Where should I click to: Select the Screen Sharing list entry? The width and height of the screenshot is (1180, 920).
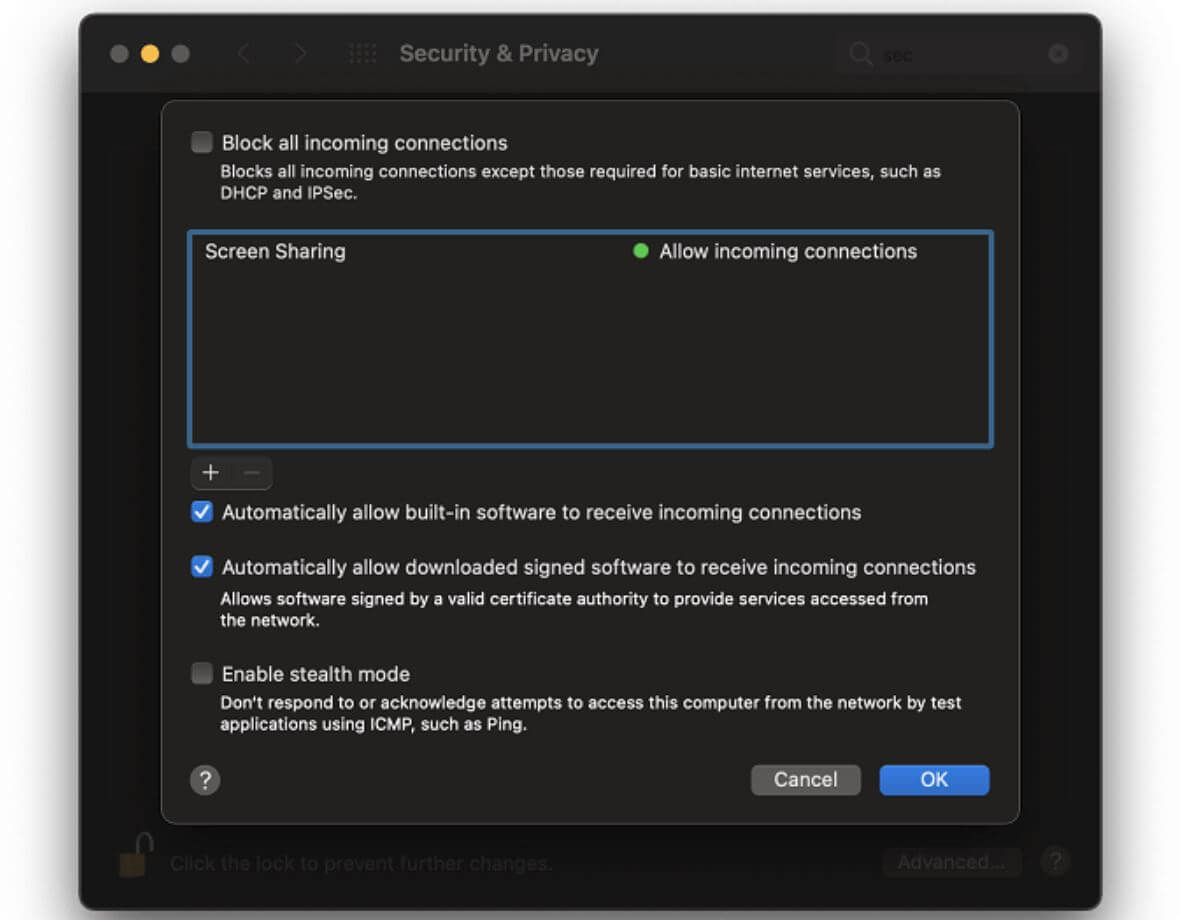pos(275,252)
